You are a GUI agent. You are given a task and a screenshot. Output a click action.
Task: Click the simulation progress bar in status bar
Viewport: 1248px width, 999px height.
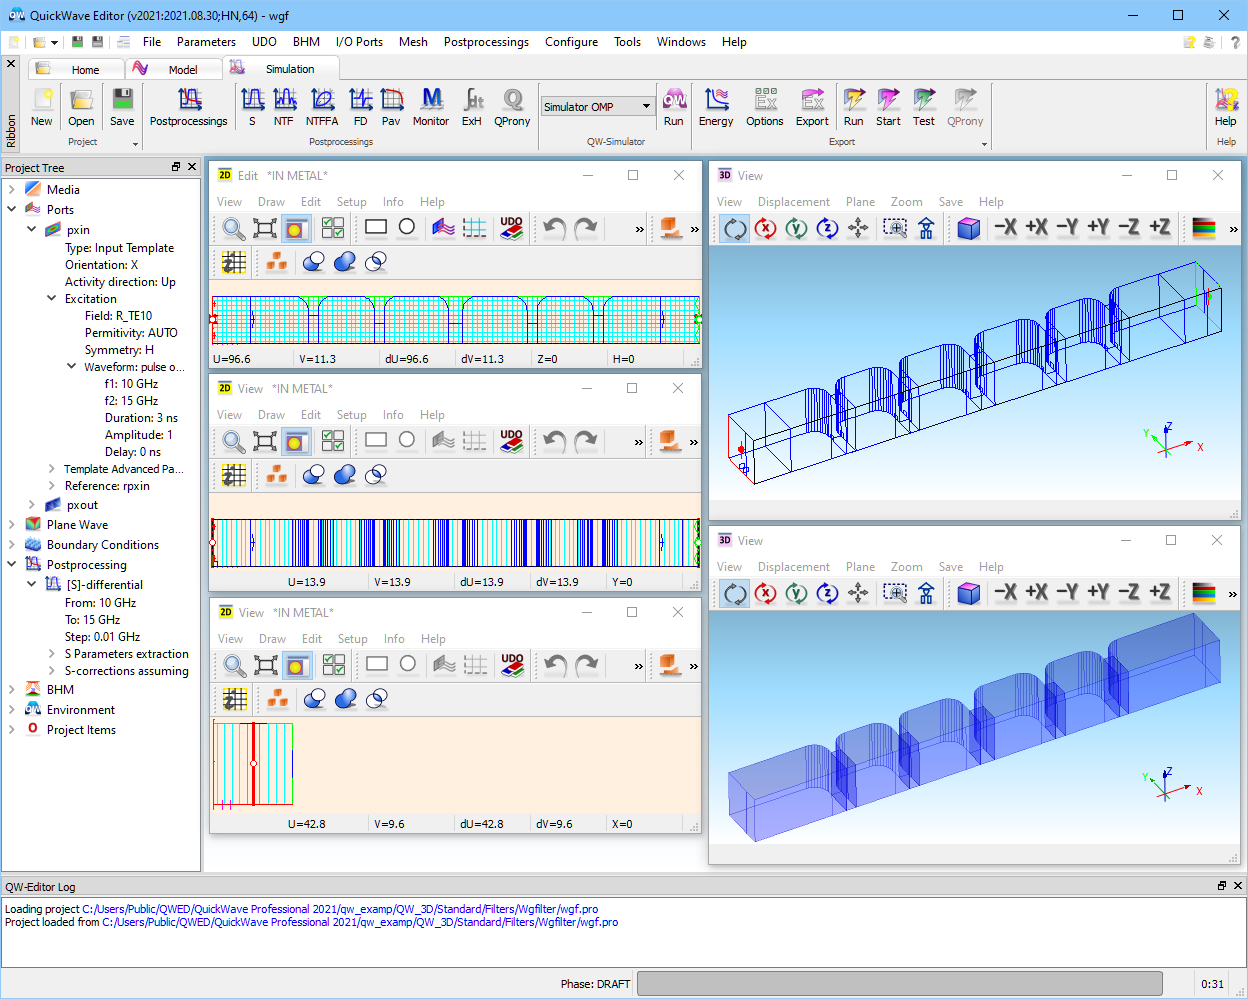click(x=900, y=984)
